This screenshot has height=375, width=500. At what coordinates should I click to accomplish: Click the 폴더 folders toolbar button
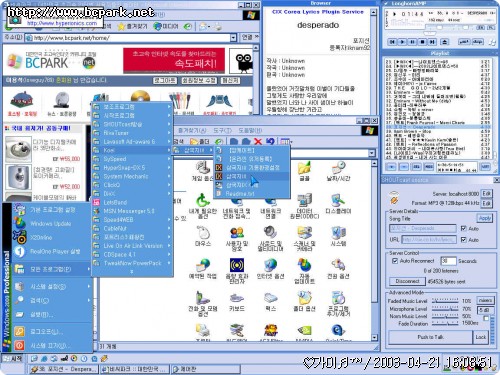click(x=200, y=142)
